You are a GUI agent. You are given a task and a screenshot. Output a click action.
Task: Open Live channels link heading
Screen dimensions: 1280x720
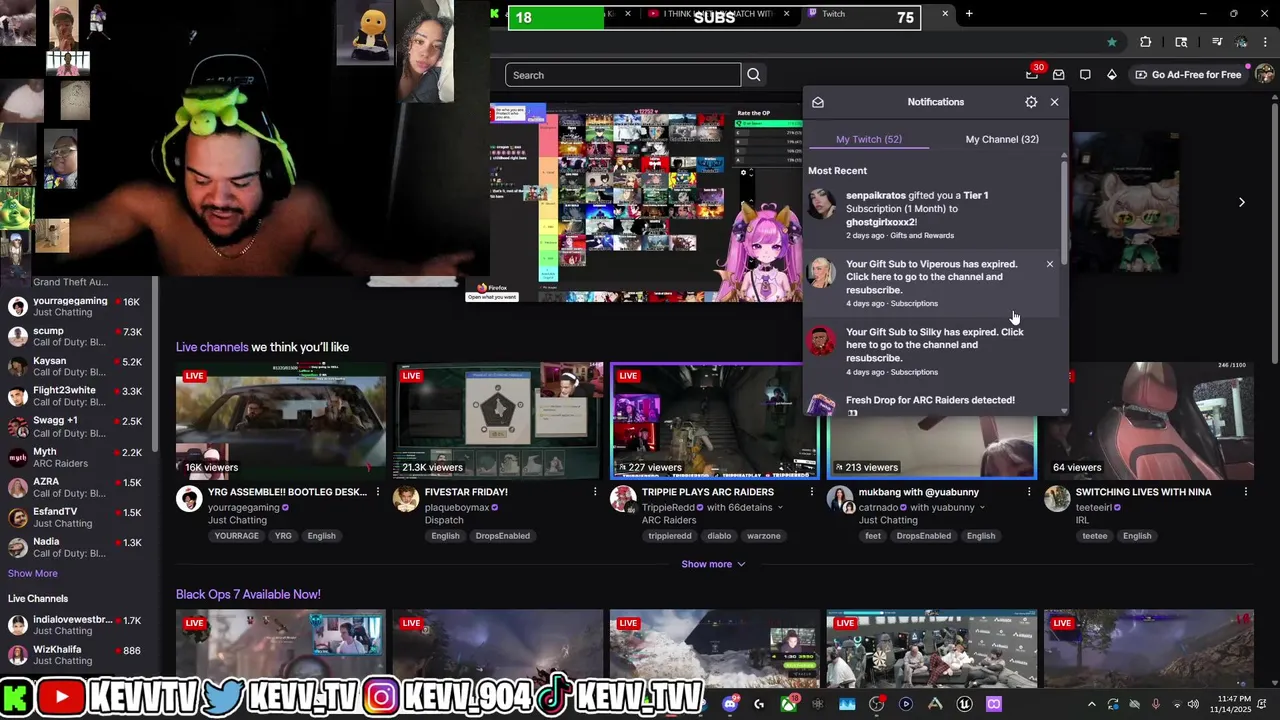coord(212,347)
